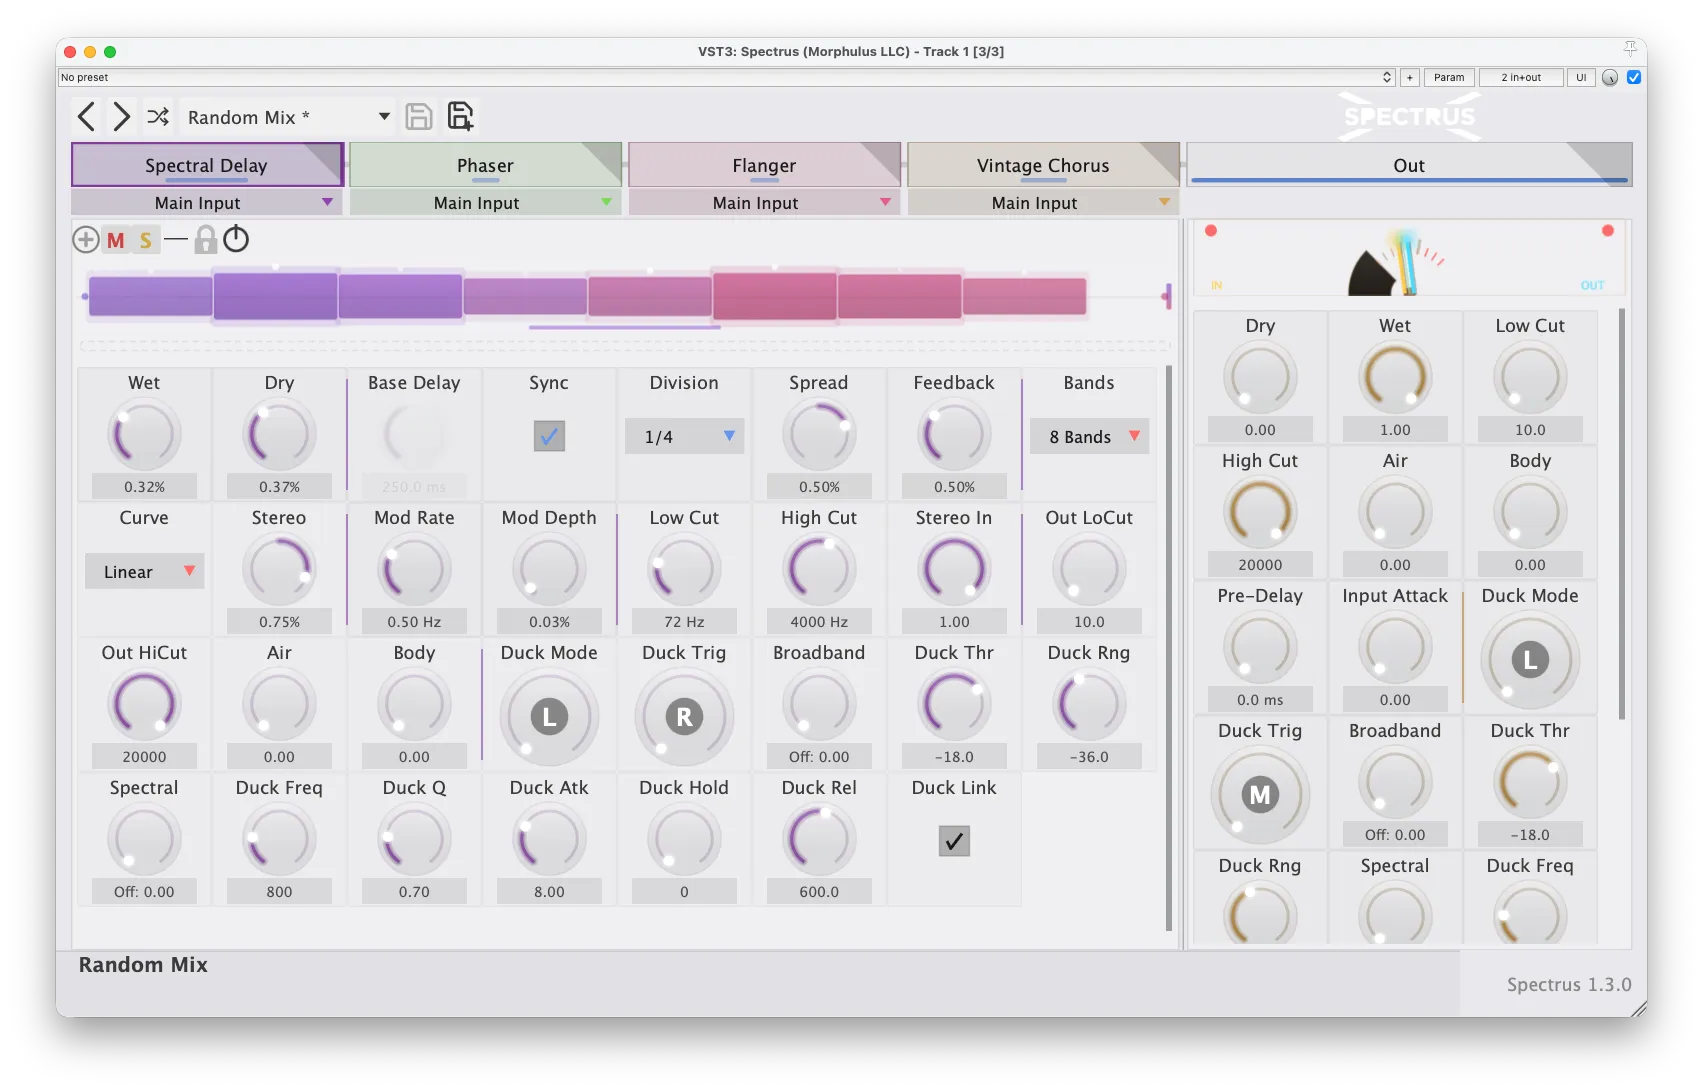This screenshot has width=1703, height=1091.
Task: Click the shuffle randomize preset icon
Action: [158, 117]
